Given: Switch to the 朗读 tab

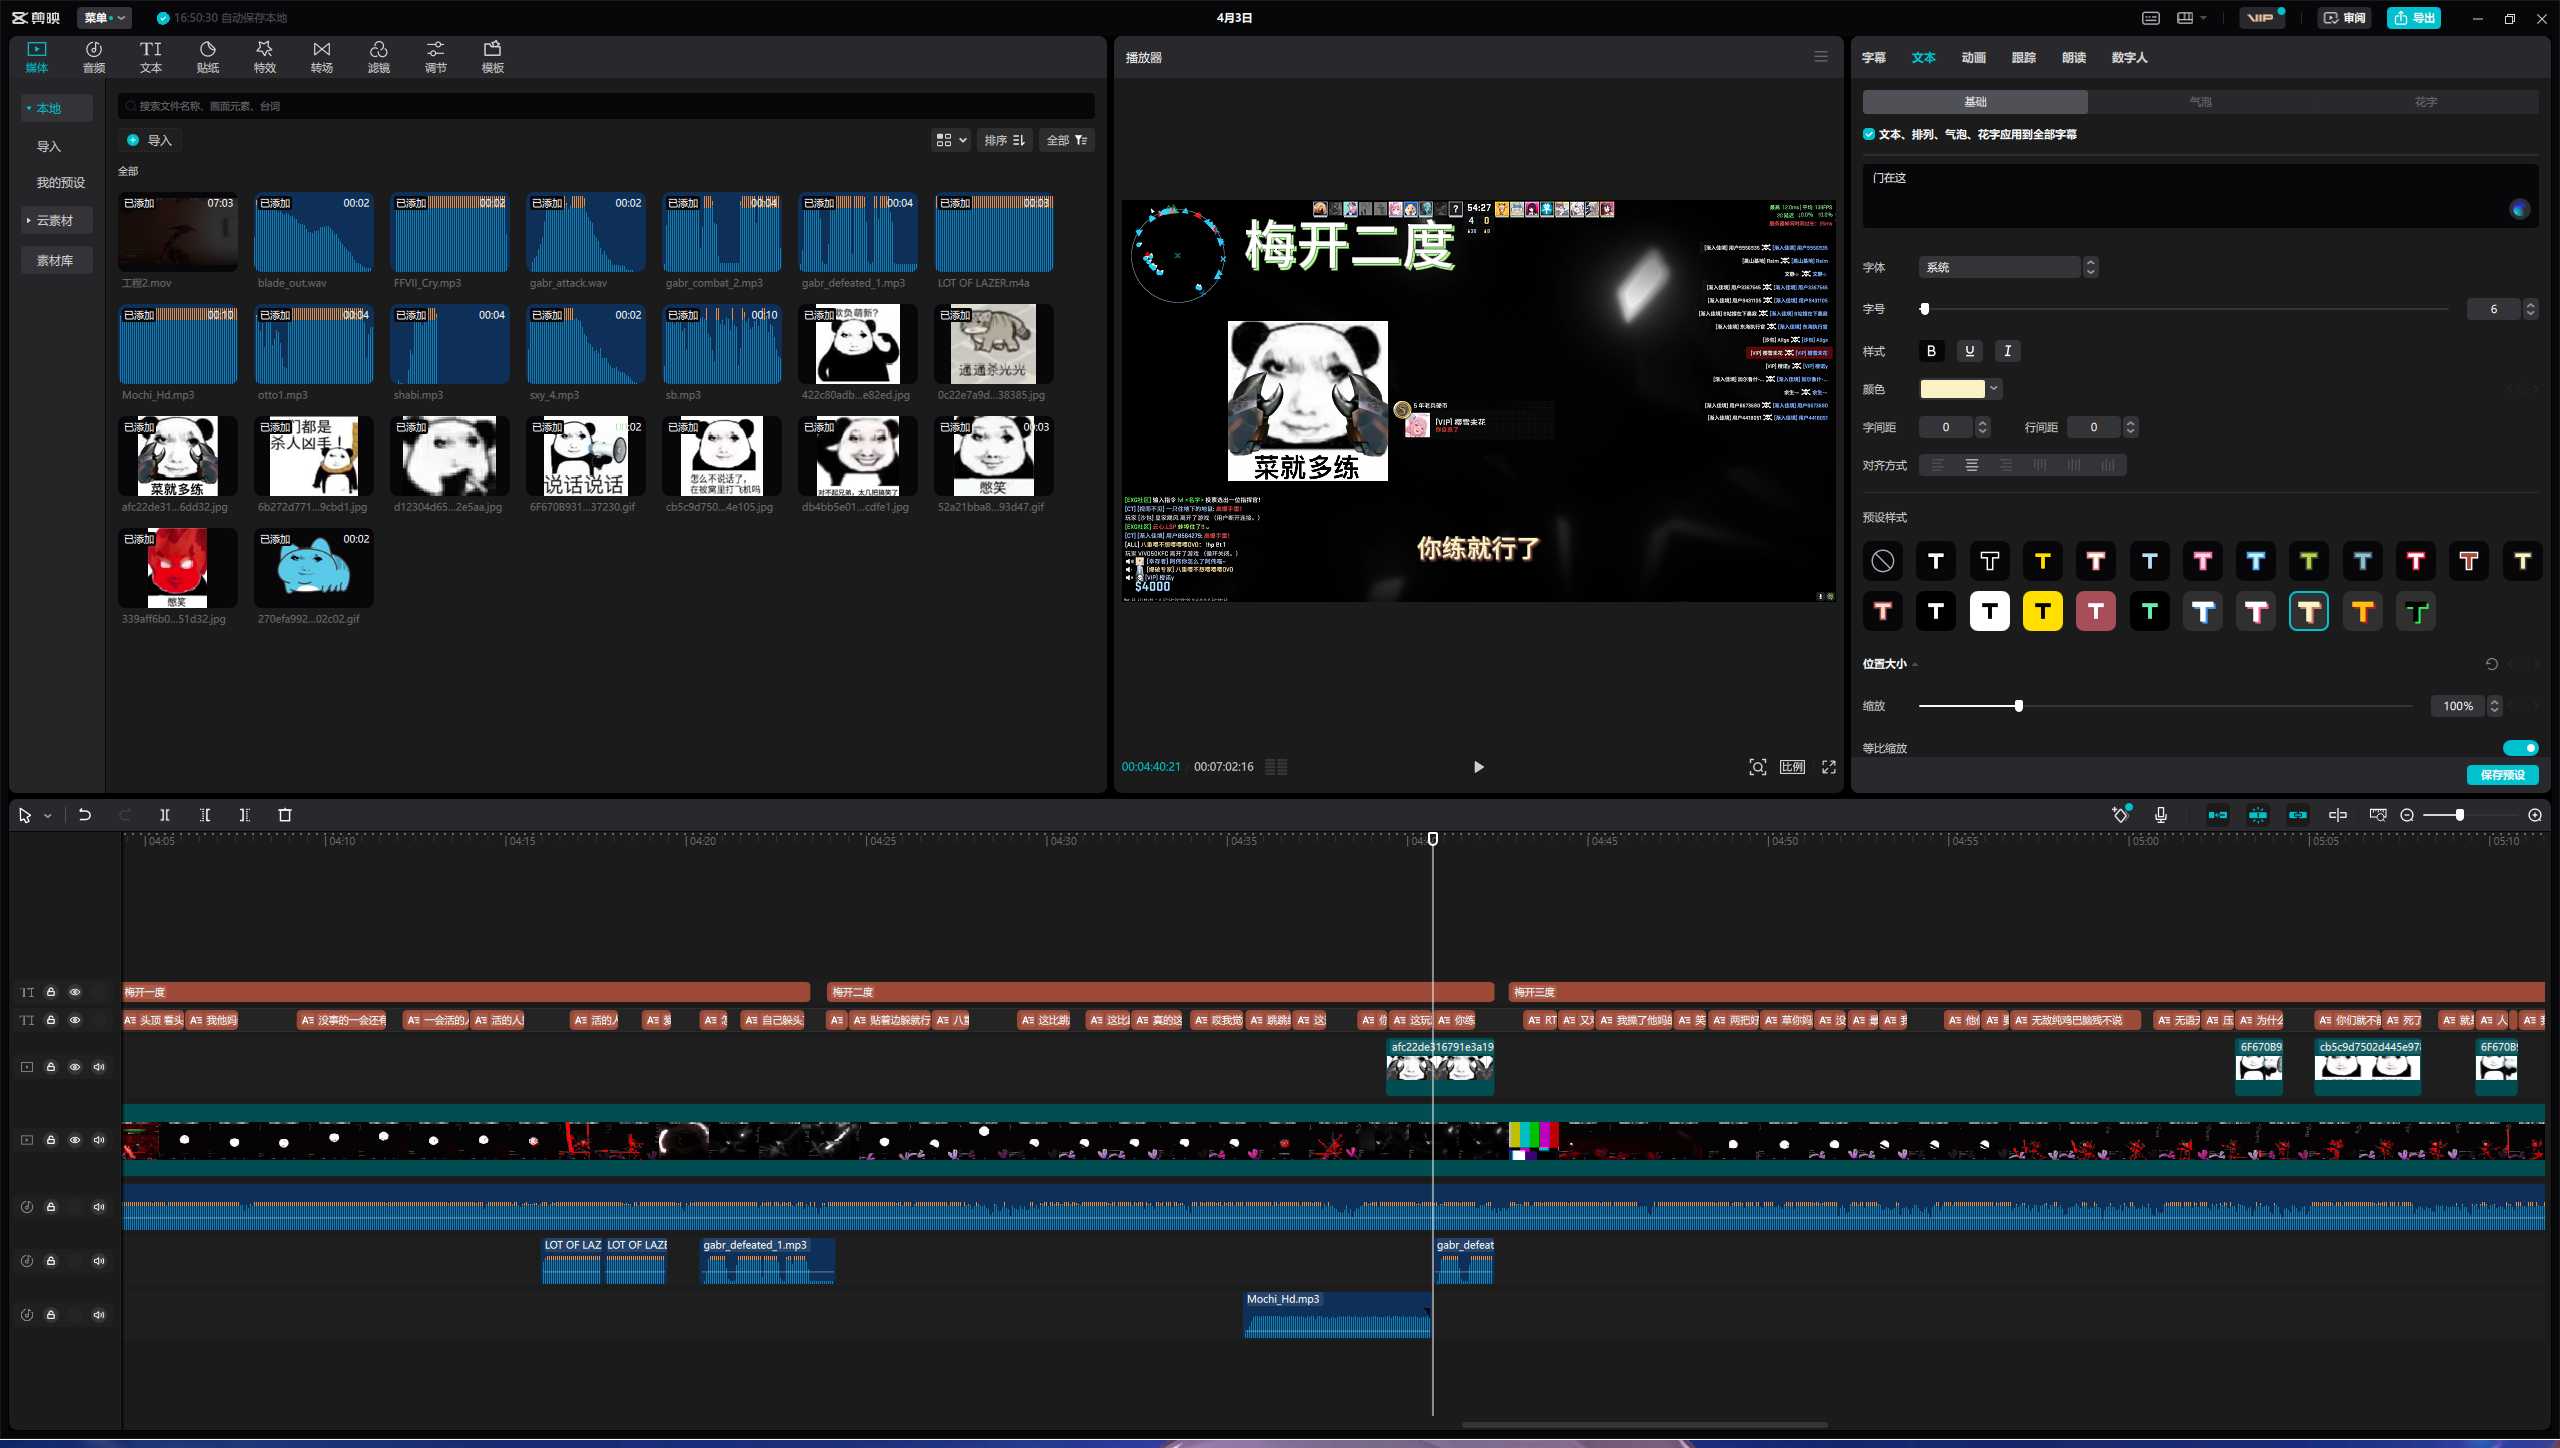Looking at the screenshot, I should [2073, 58].
